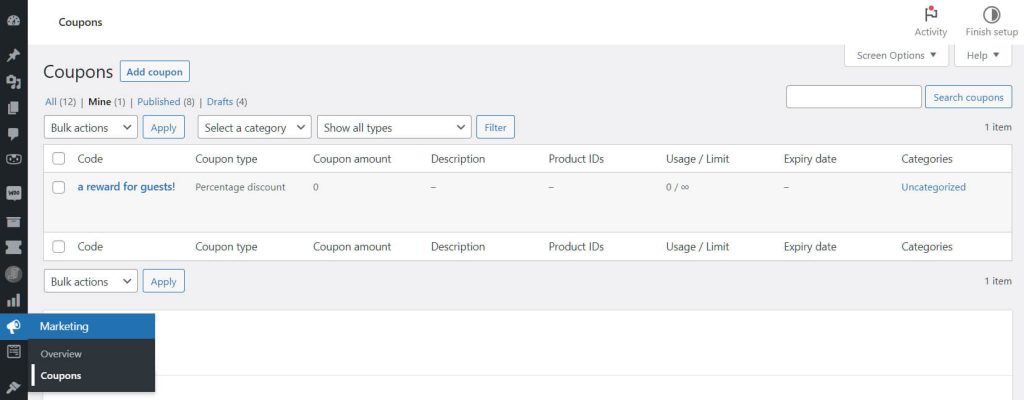Click the Add coupon button
The image size is (1024, 400).
coord(154,72)
